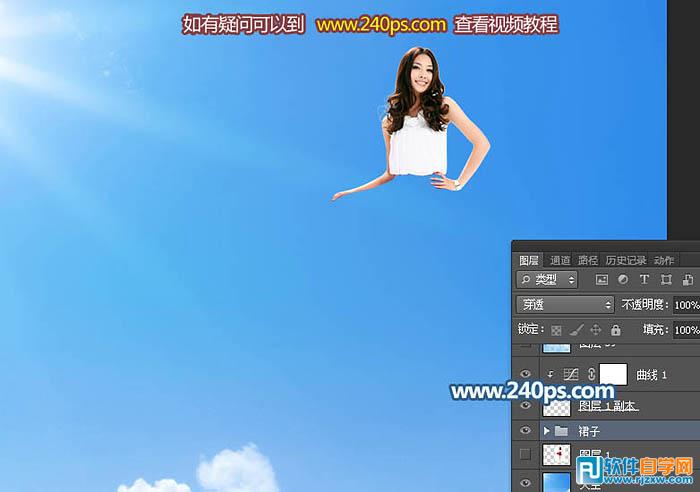Click the 填充 fill value field
The image size is (700, 492).
tap(686, 330)
